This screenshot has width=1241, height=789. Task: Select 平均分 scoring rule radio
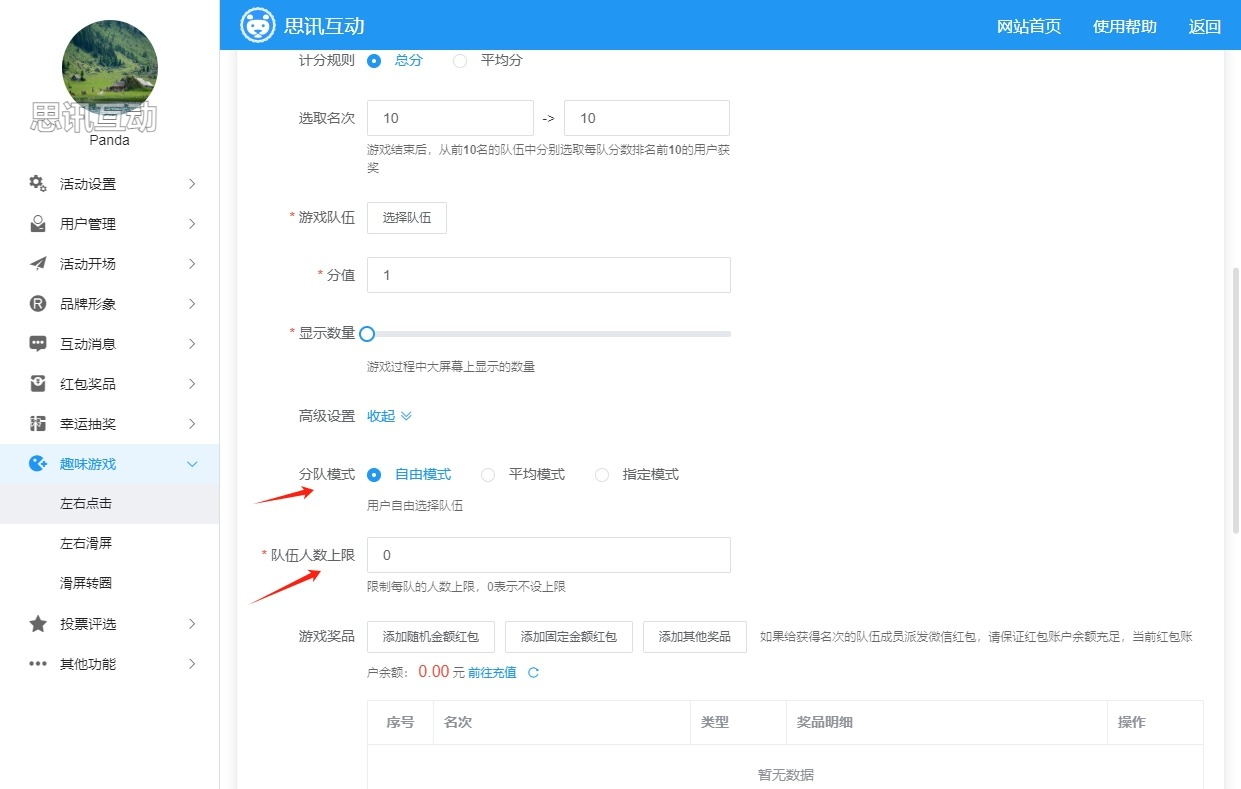pos(460,60)
